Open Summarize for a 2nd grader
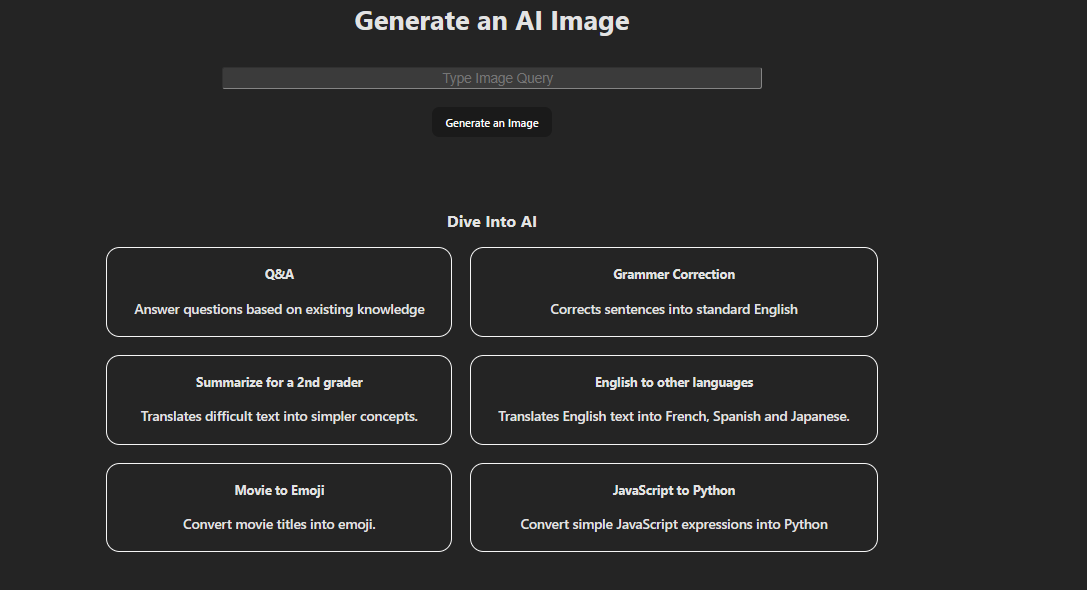The width and height of the screenshot is (1087, 590). coord(278,400)
